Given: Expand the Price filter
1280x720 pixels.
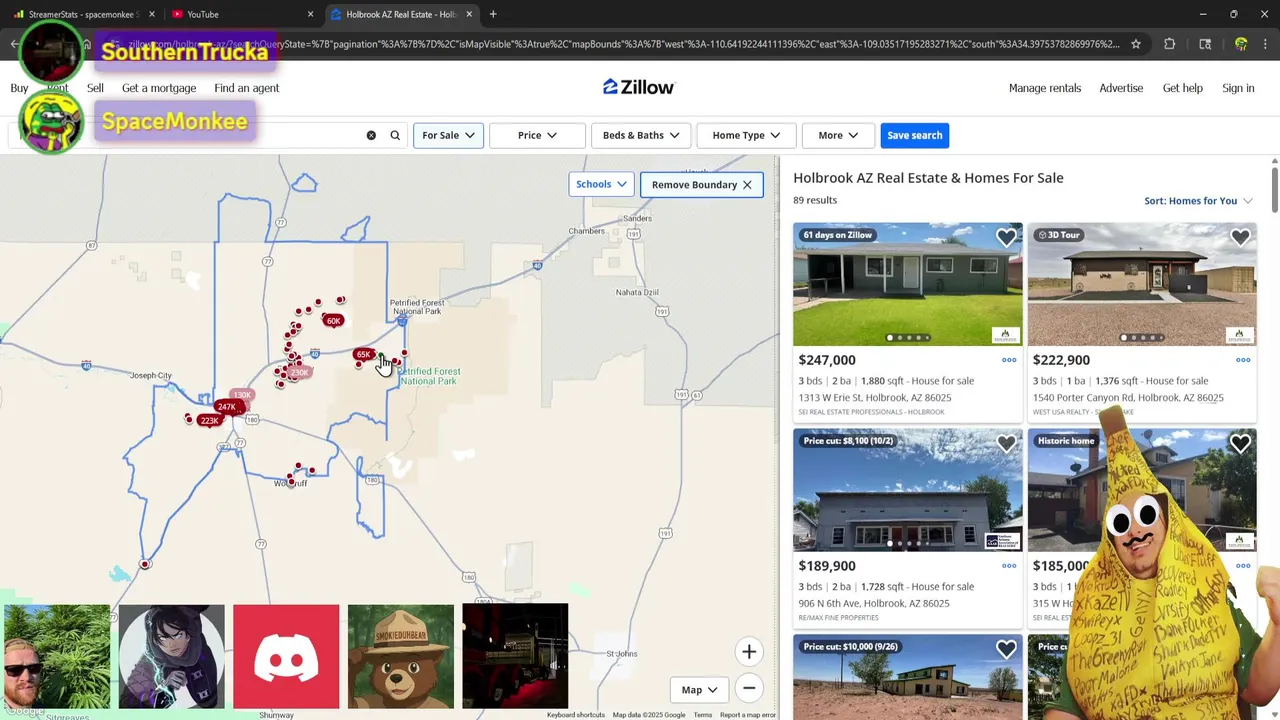Looking at the screenshot, I should (537, 135).
